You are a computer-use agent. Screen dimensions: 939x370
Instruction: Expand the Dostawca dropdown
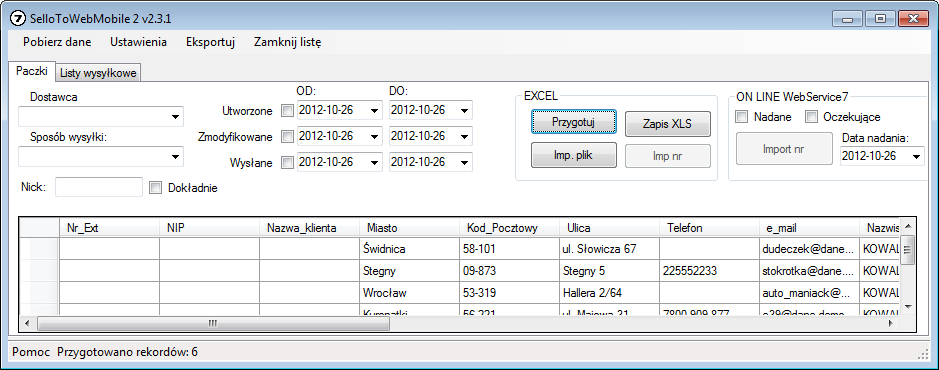coord(175,116)
